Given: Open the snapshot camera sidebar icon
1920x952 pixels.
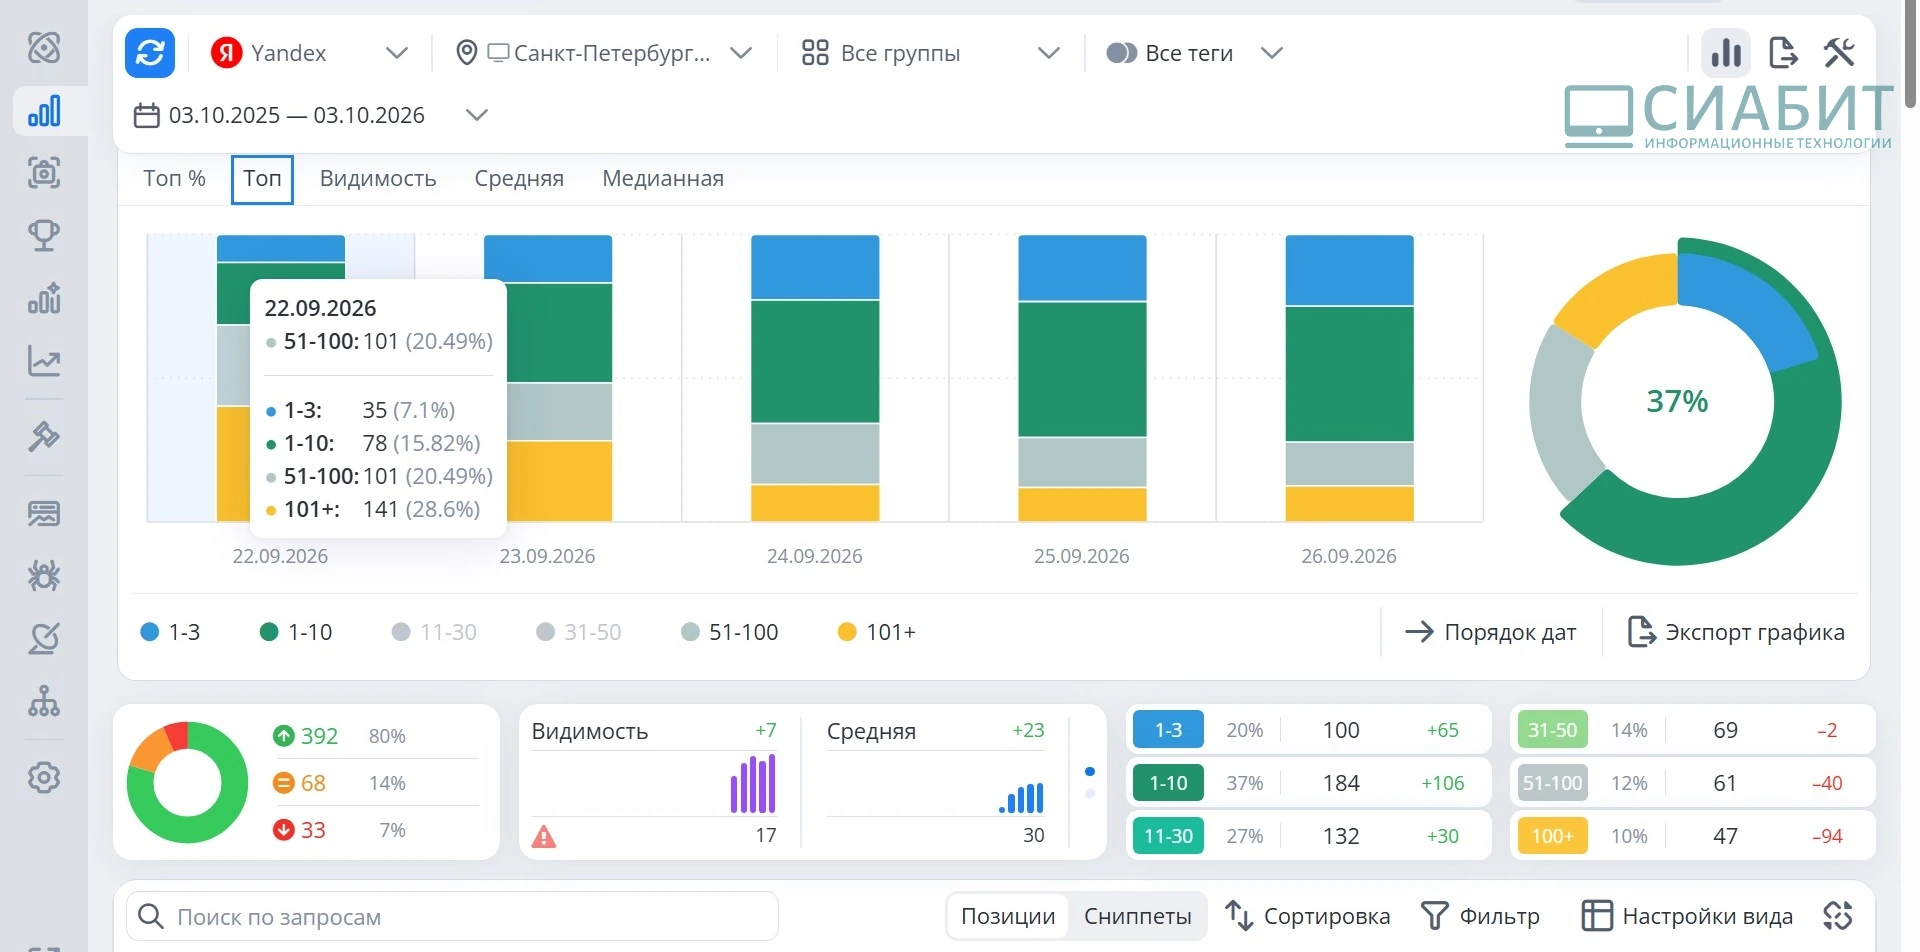Looking at the screenshot, I should point(44,173).
